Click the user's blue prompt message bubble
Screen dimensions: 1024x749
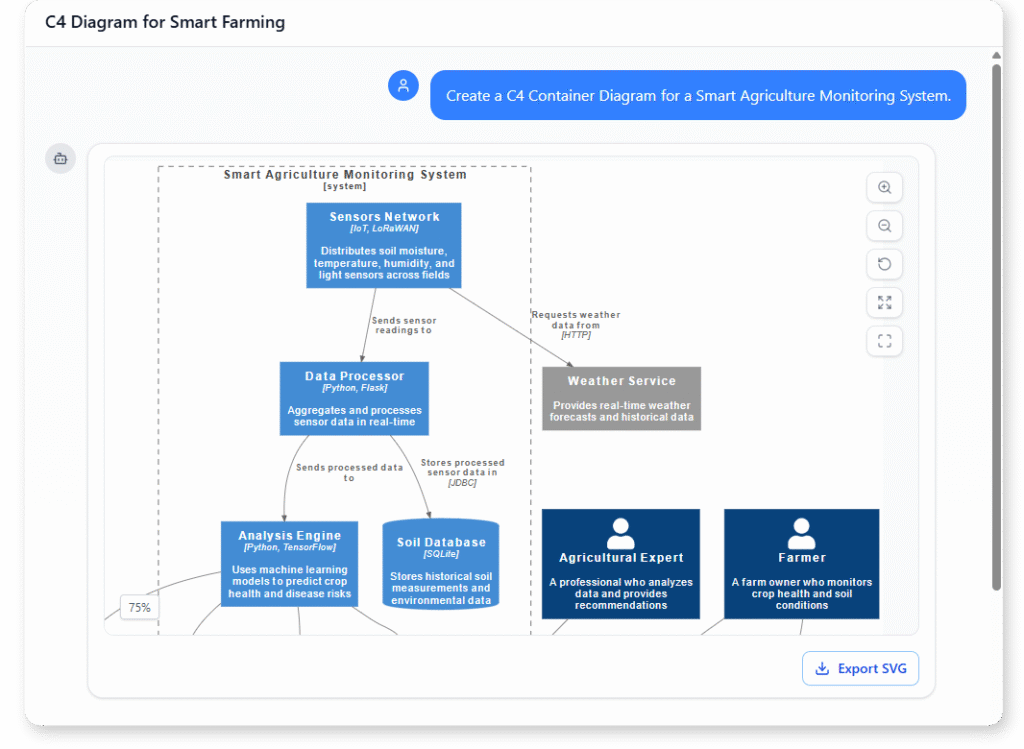click(697, 96)
